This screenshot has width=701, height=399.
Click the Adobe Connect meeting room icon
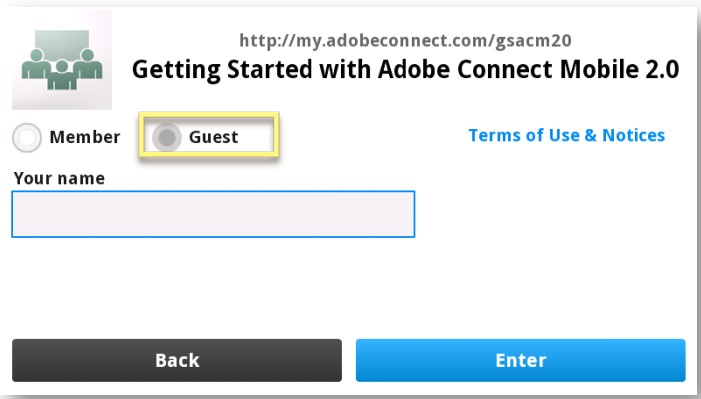click(x=62, y=59)
